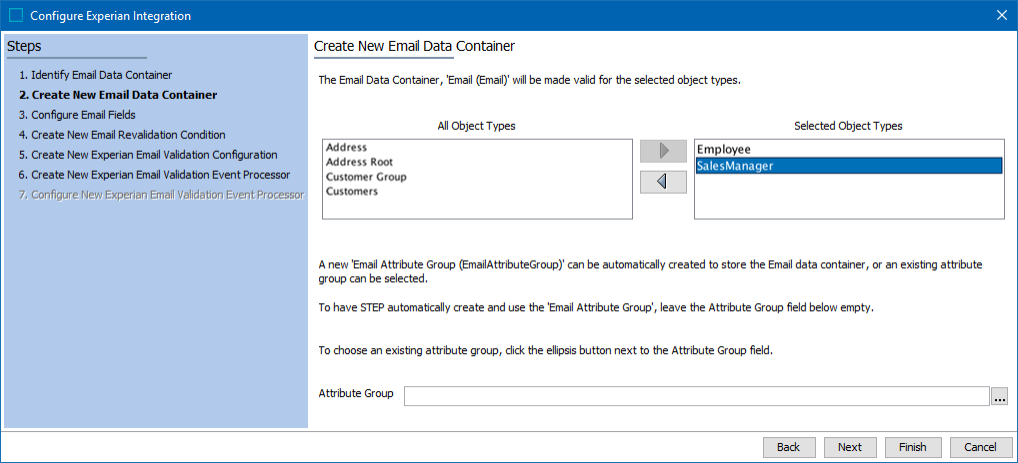This screenshot has width=1018, height=463.
Task: Click the dialog title bar window icon
Action: point(16,15)
